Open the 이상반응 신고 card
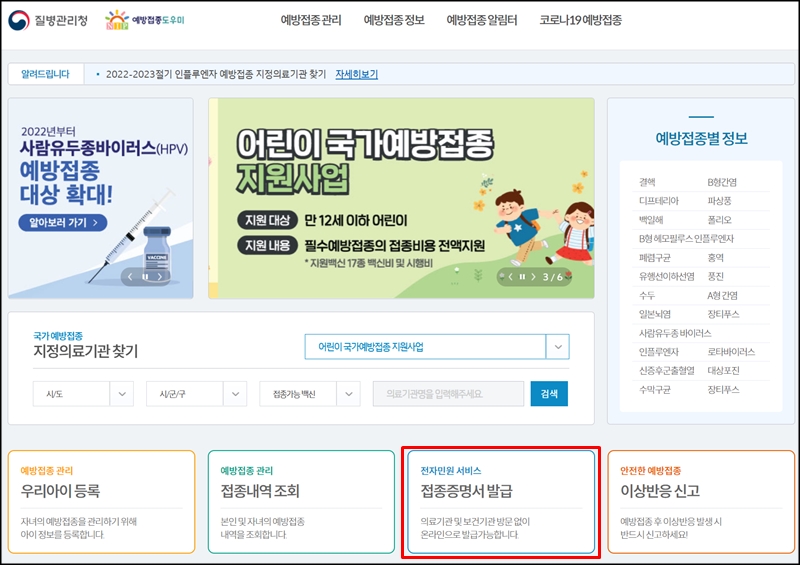 (x=701, y=502)
